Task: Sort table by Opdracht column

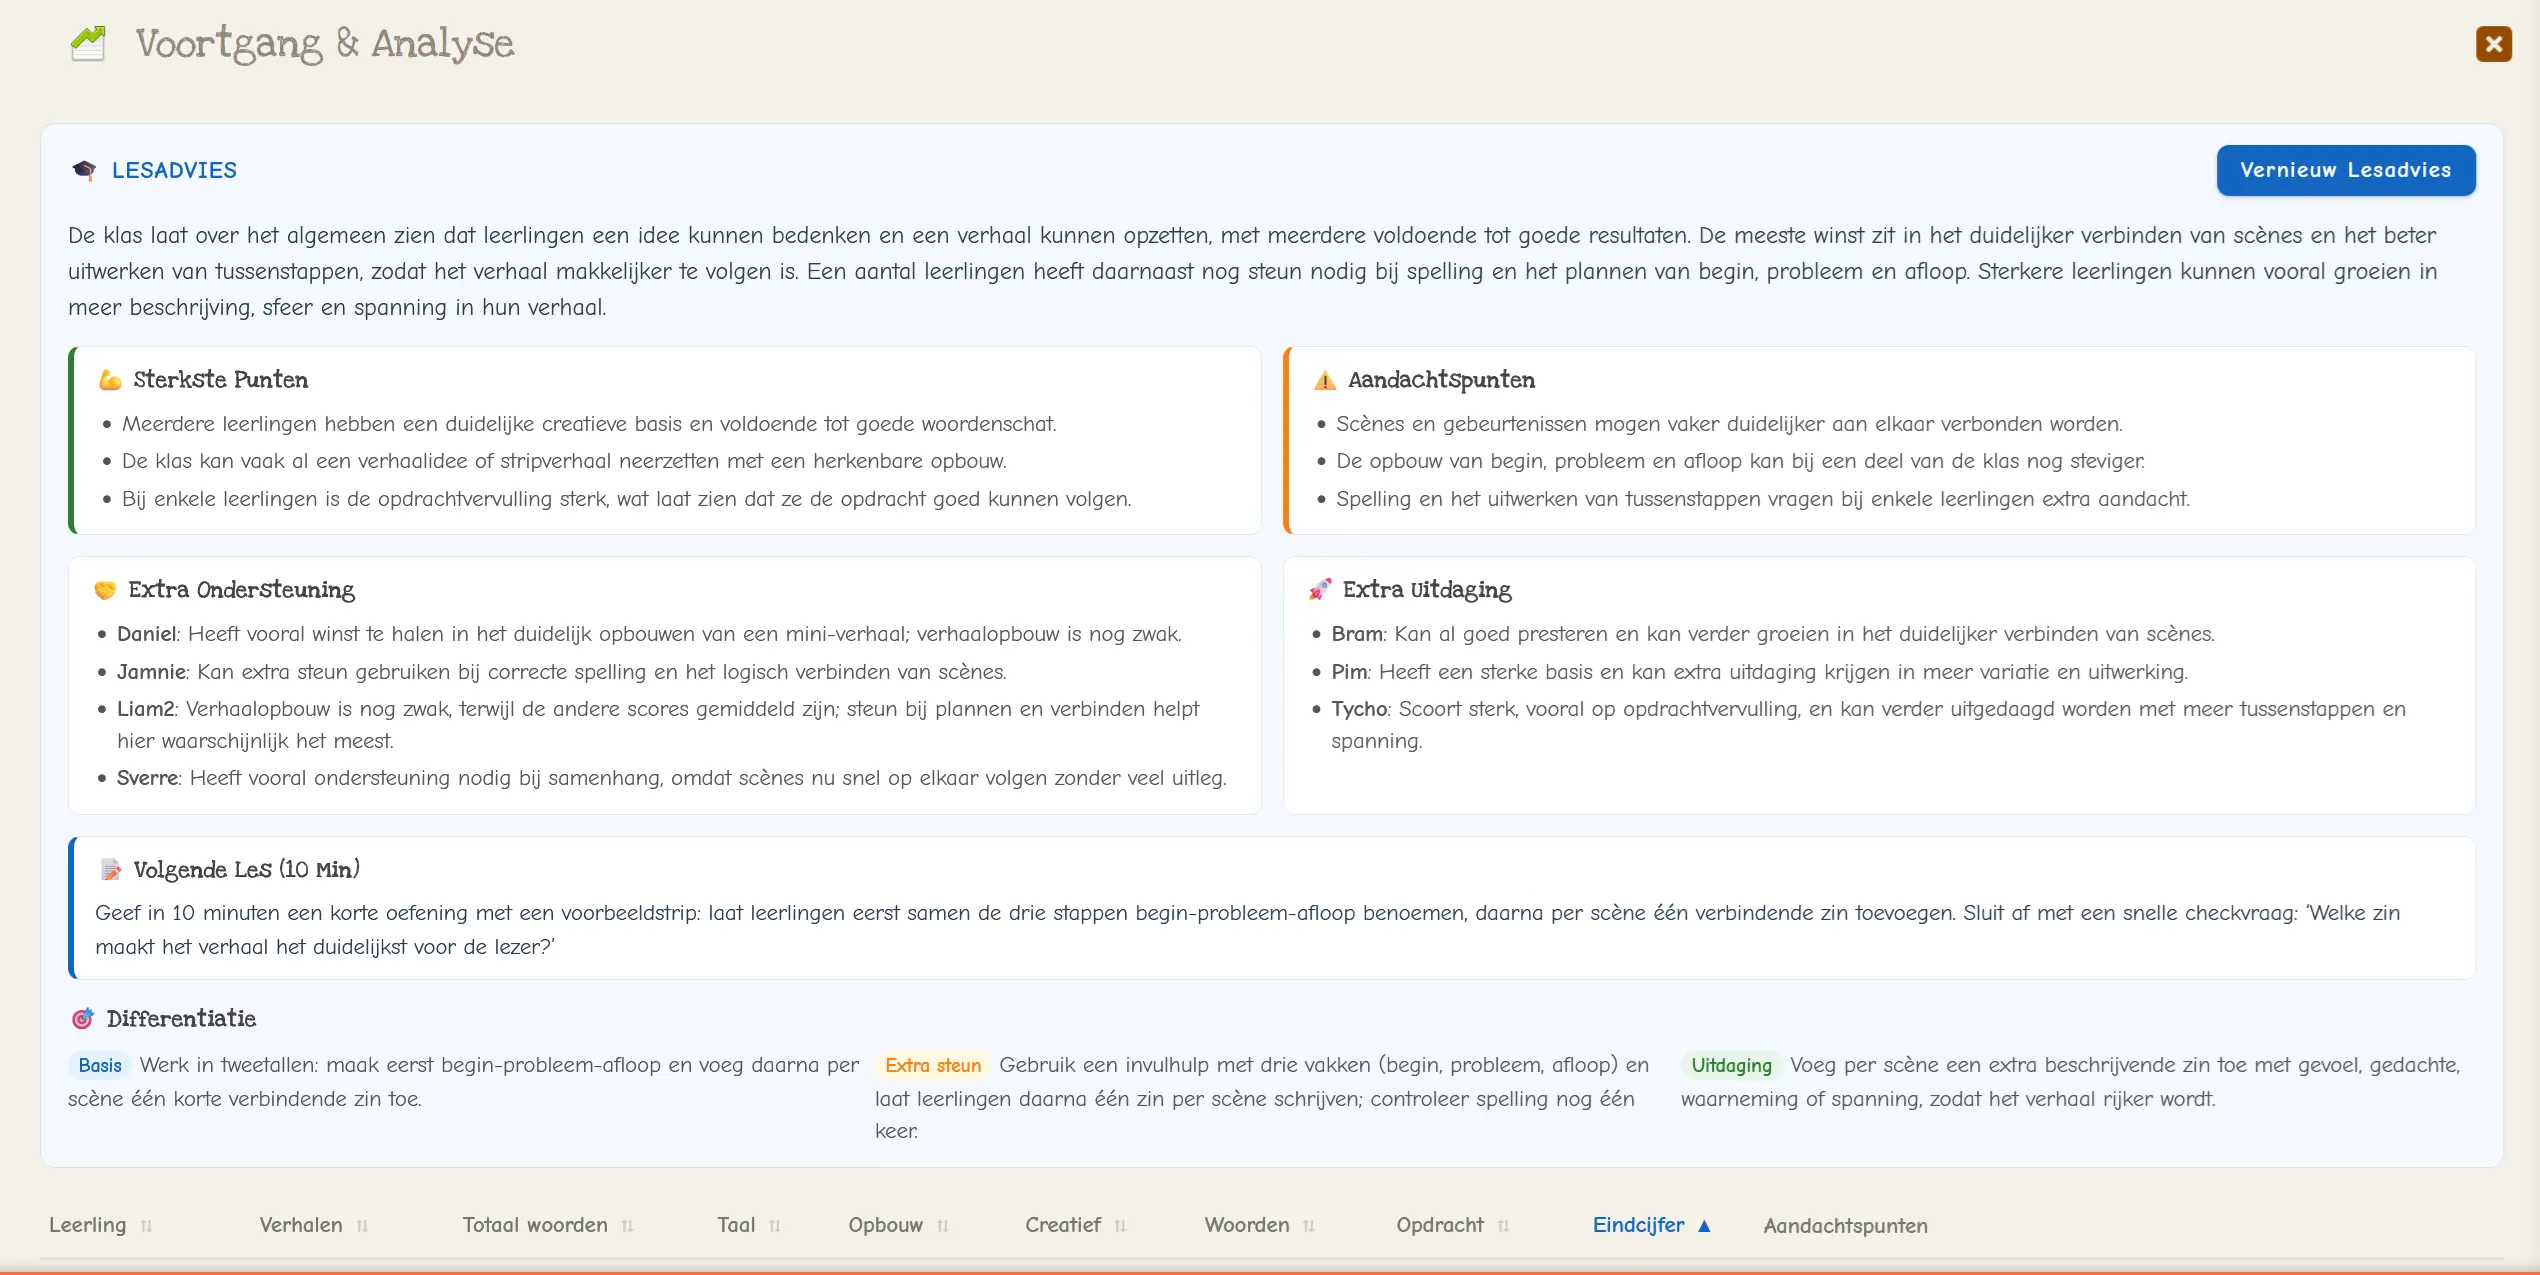Action: tap(1452, 1225)
